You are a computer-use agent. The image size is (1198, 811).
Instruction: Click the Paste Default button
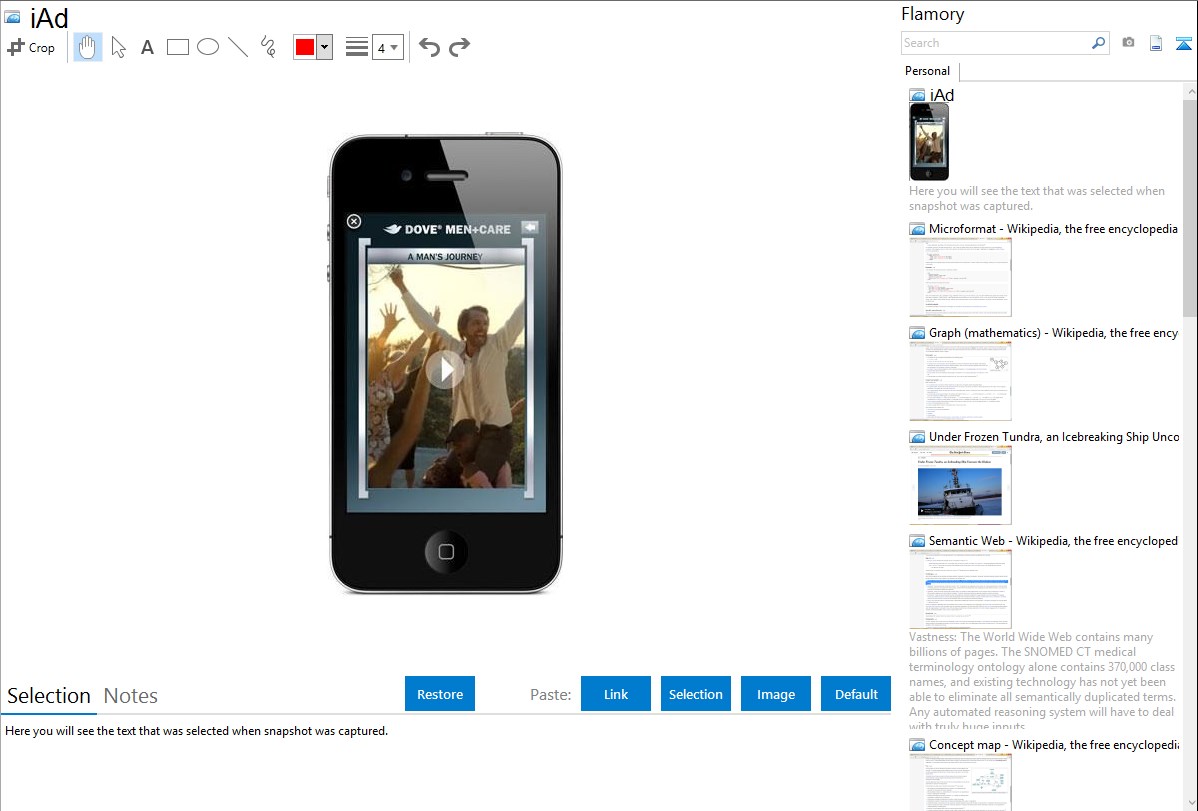pyautogui.click(x=856, y=694)
